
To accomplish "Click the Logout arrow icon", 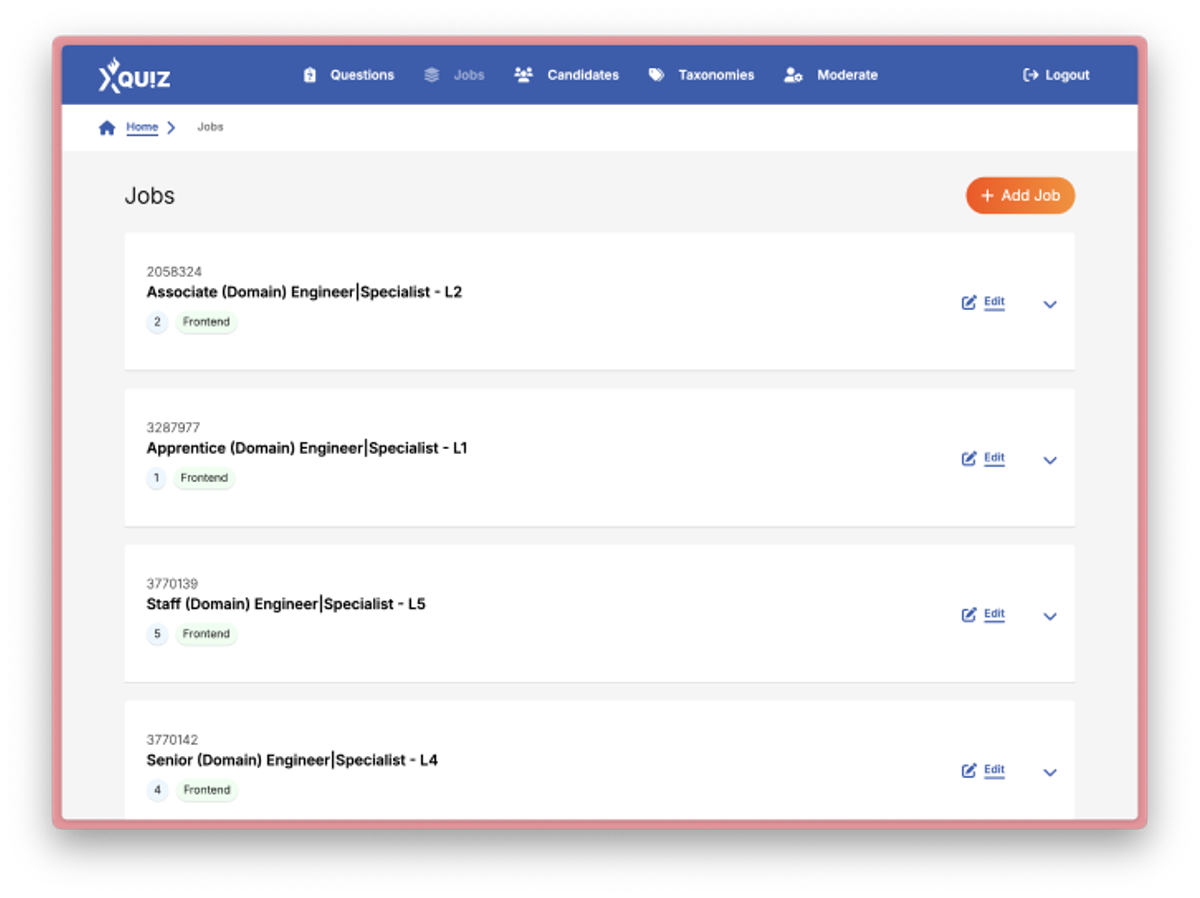I will [x=1031, y=75].
